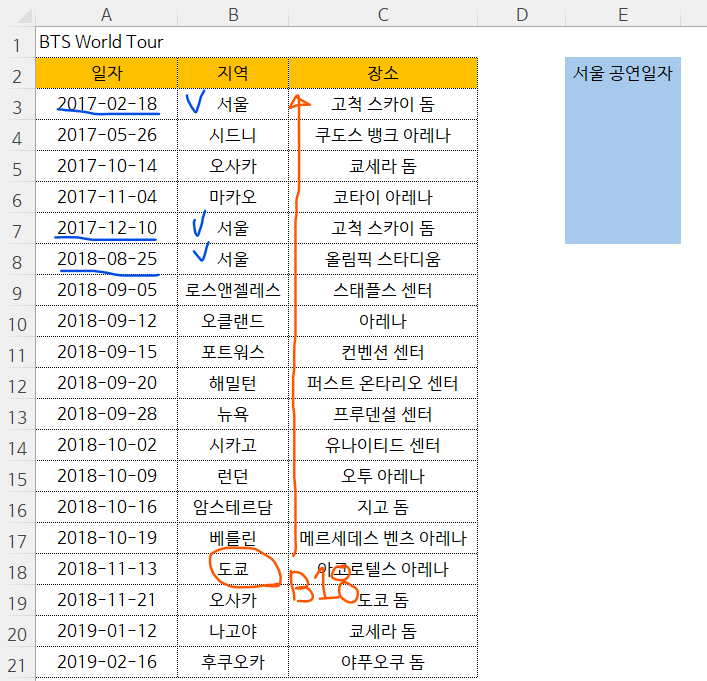The image size is (707, 681).
Task: Select date cell 2017-11-04
Action: pyautogui.click(x=106, y=197)
